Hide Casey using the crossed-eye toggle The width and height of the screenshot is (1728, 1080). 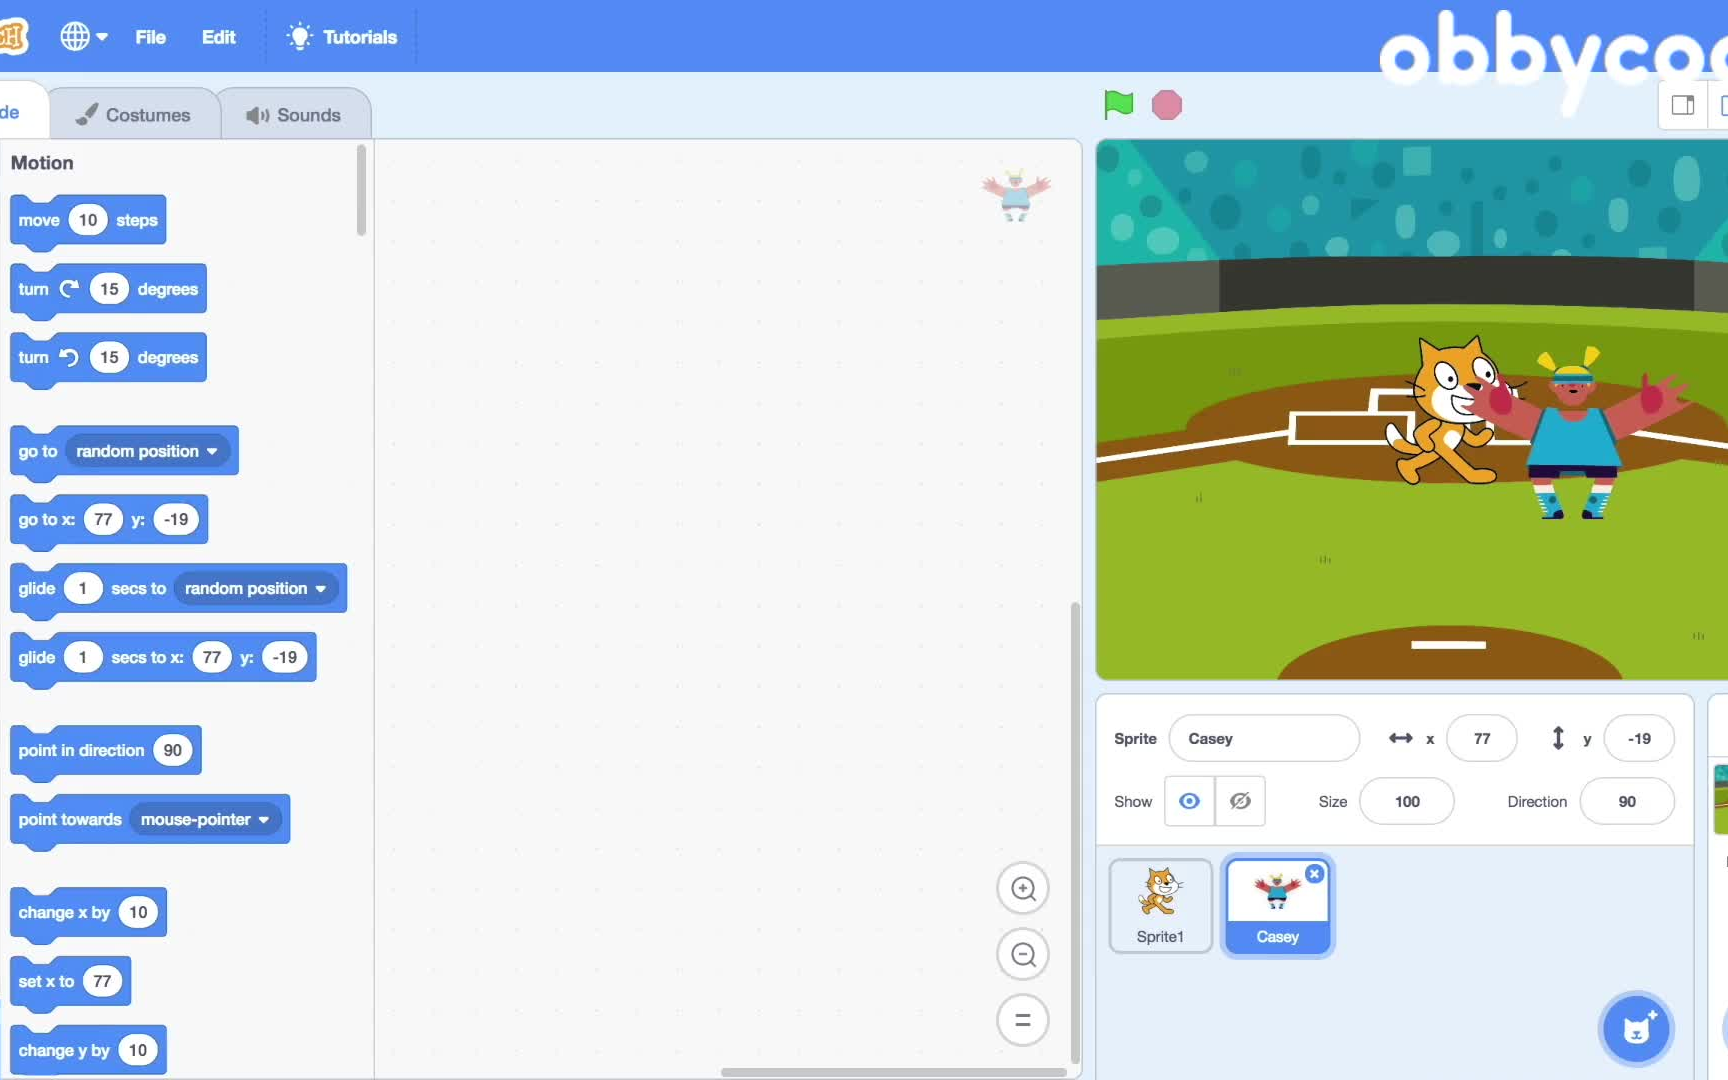[x=1240, y=801]
